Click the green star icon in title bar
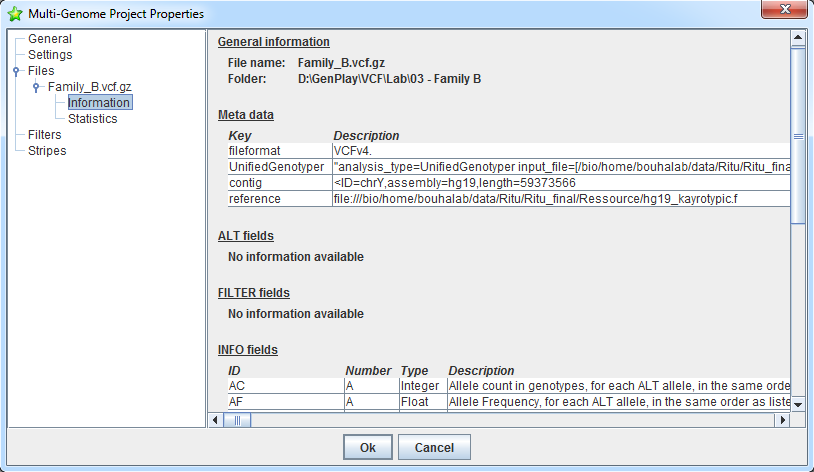Viewport: 814px width, 472px height. pyautogui.click(x=15, y=14)
